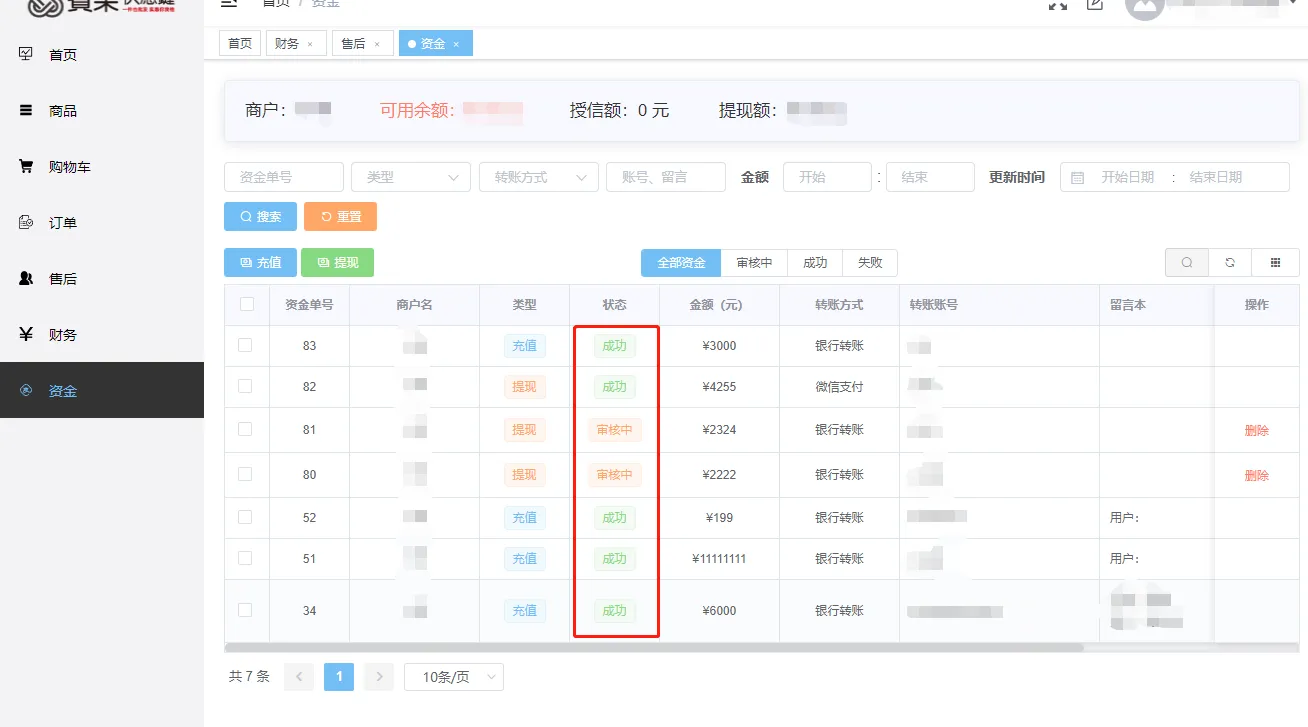Close the 售后 tab
The image size is (1308, 727).
377,44
